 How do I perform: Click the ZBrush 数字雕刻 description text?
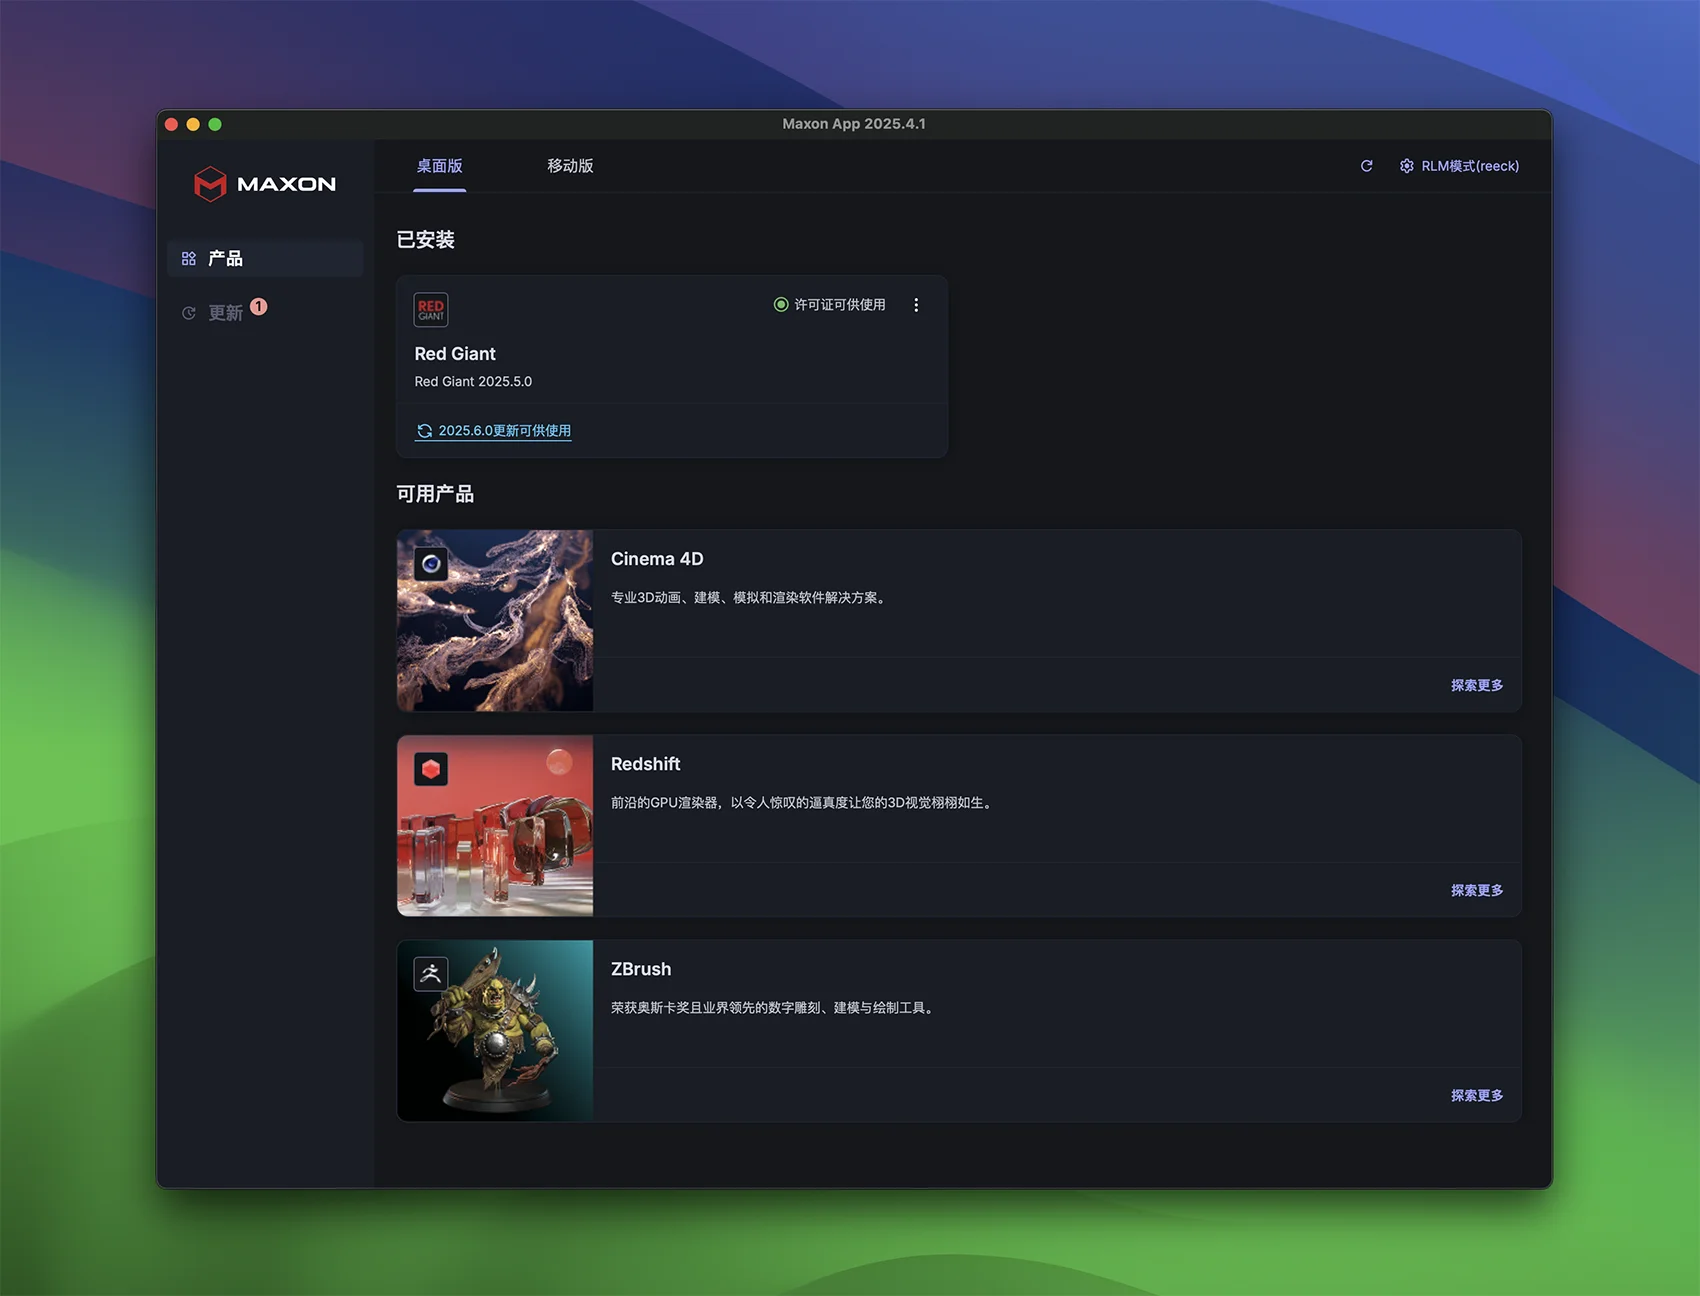pos(775,1008)
